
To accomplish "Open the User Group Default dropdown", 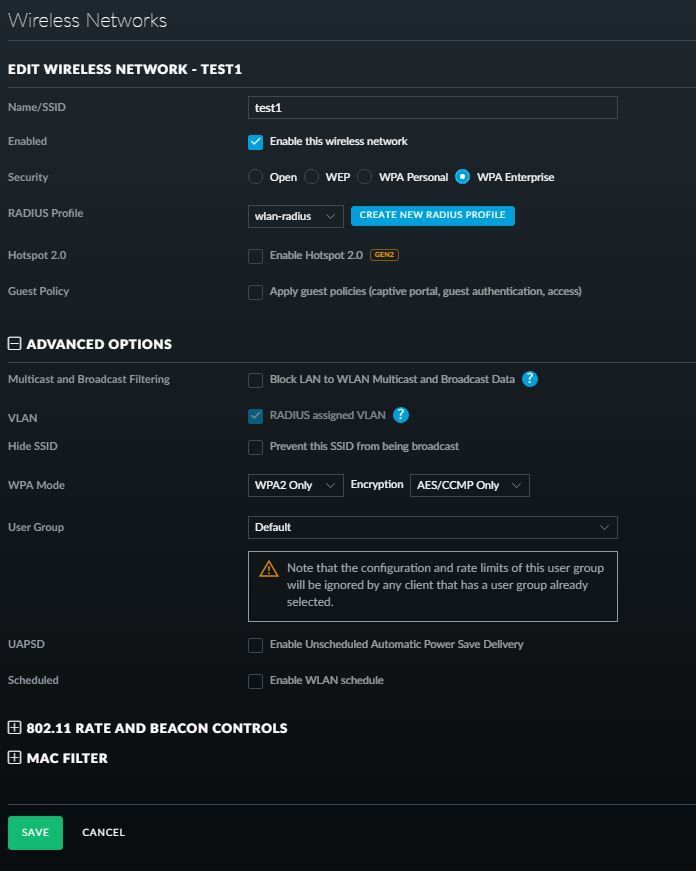I will point(432,527).
